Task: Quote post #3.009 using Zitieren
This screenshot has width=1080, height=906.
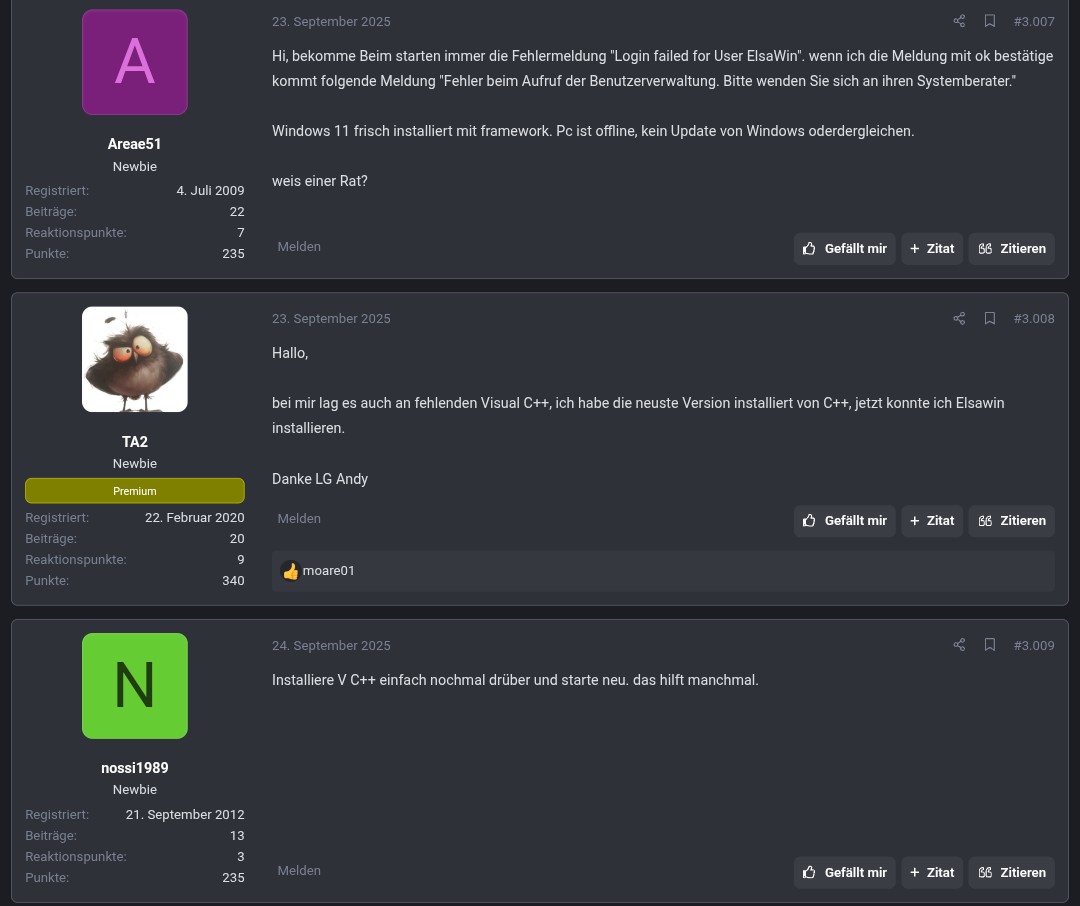Action: [1011, 872]
